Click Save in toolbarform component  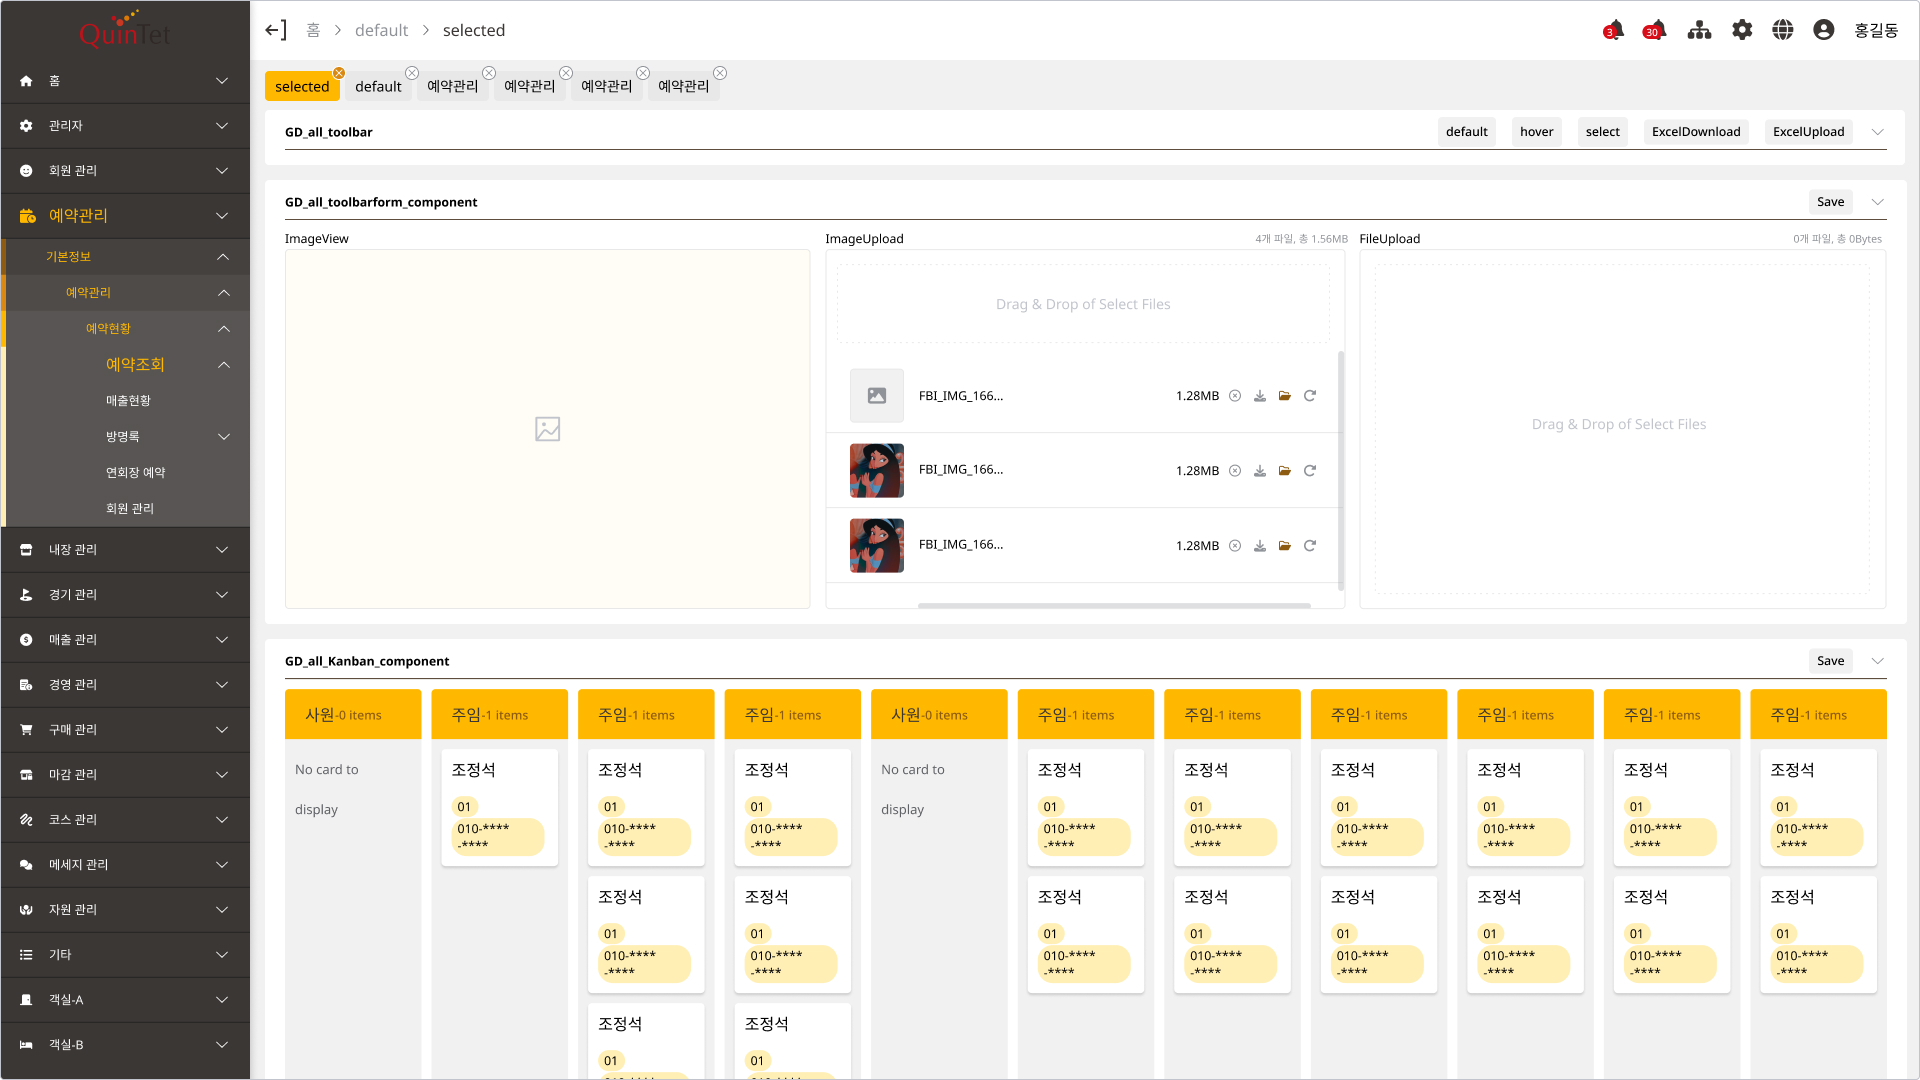(x=1830, y=202)
